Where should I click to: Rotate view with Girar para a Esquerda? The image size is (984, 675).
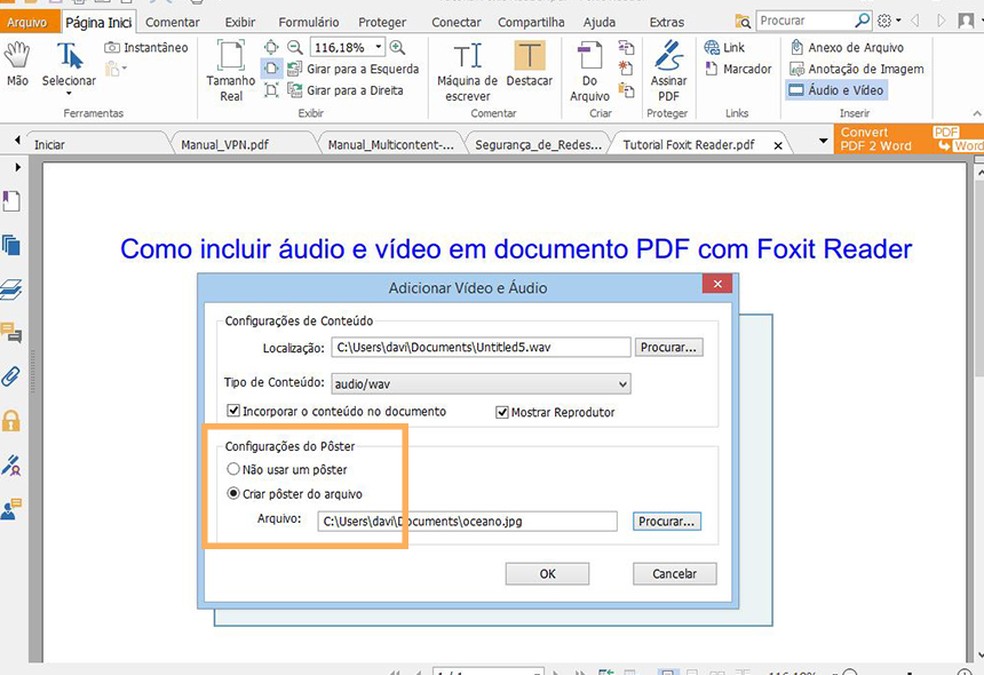tap(353, 69)
